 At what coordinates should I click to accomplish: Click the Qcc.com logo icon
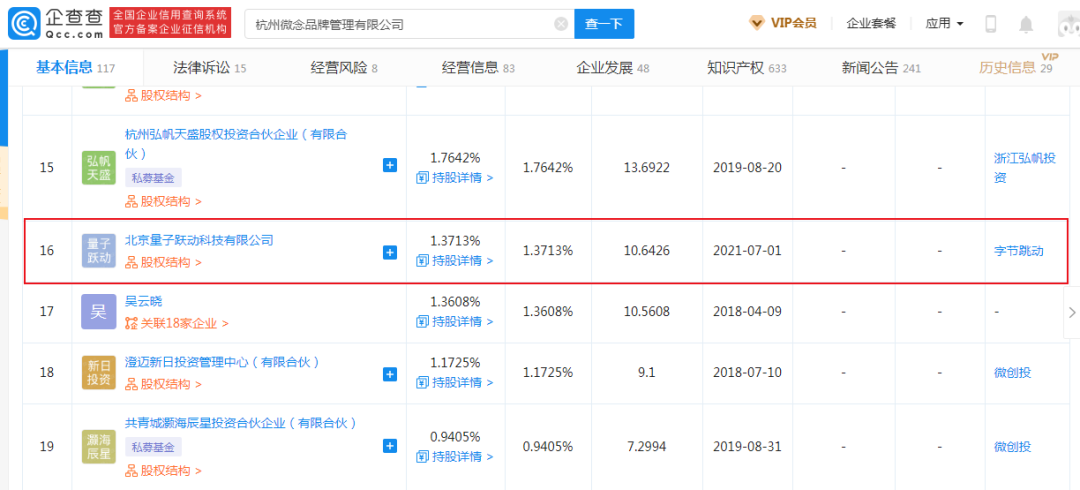click(x=23, y=23)
